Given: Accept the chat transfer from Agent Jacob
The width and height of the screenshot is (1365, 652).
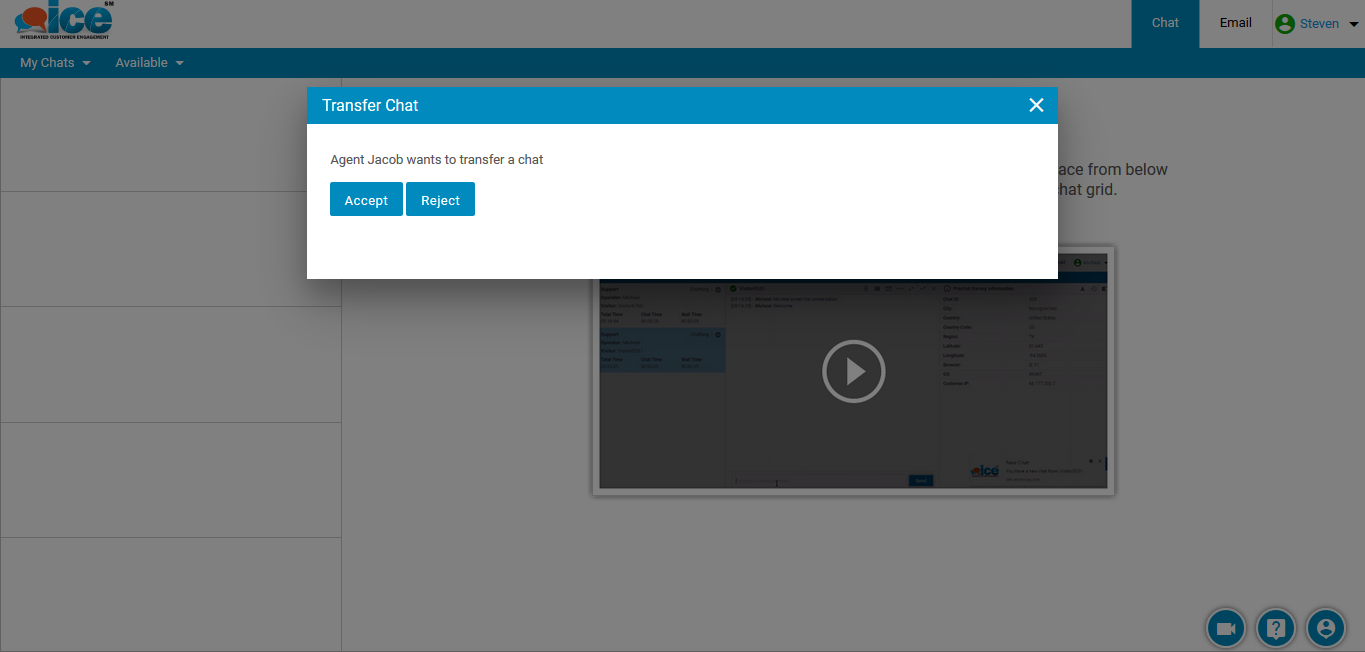Looking at the screenshot, I should click(366, 199).
